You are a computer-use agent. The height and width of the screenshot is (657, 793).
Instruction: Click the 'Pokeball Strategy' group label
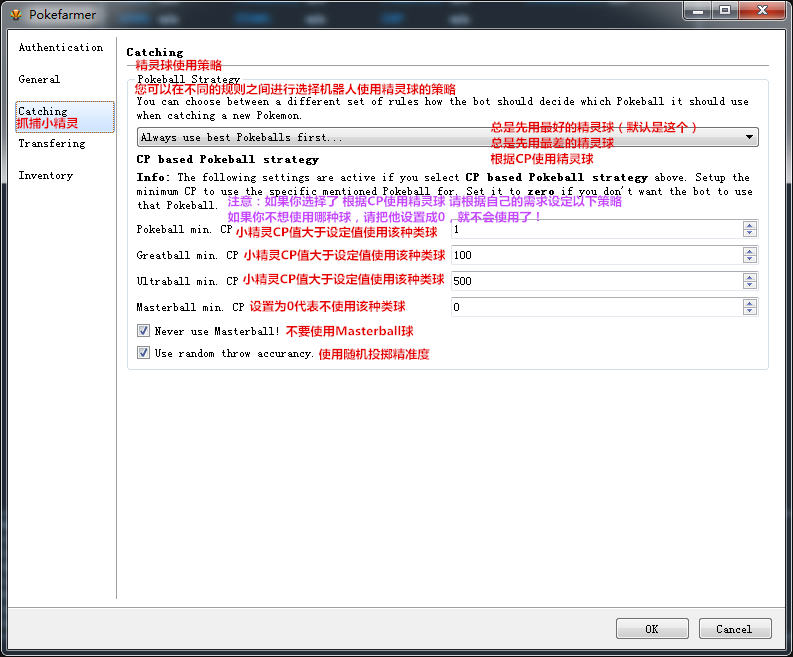pos(189,79)
